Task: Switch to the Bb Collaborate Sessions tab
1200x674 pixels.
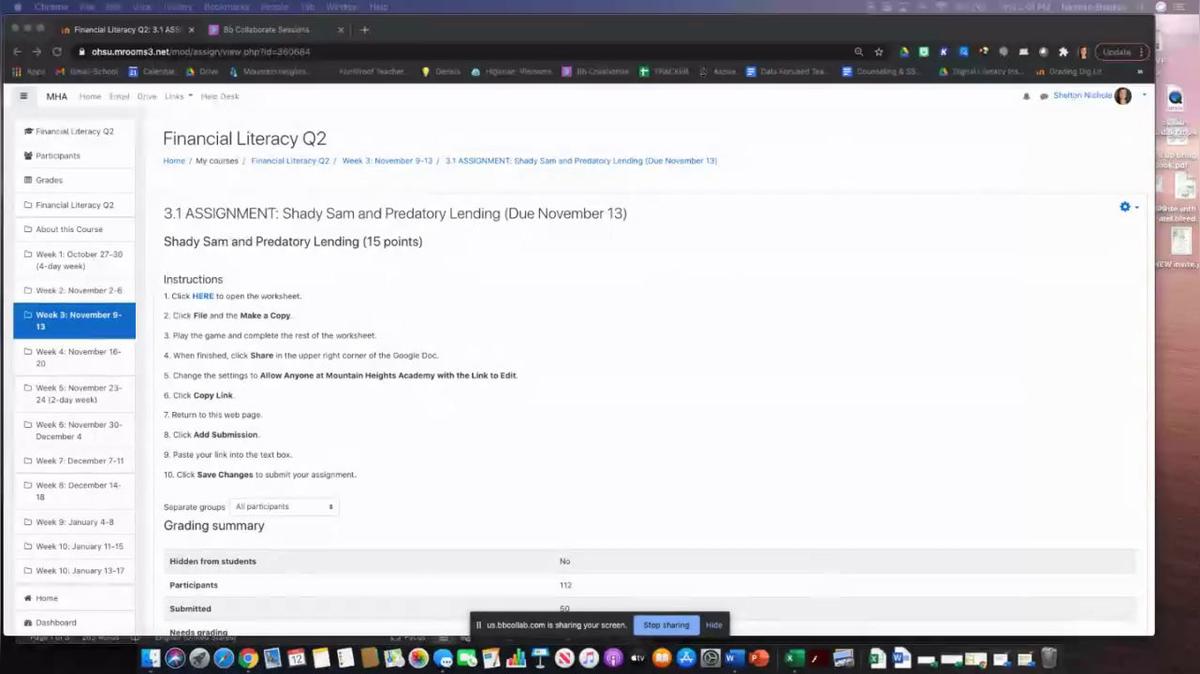Action: [x=266, y=29]
